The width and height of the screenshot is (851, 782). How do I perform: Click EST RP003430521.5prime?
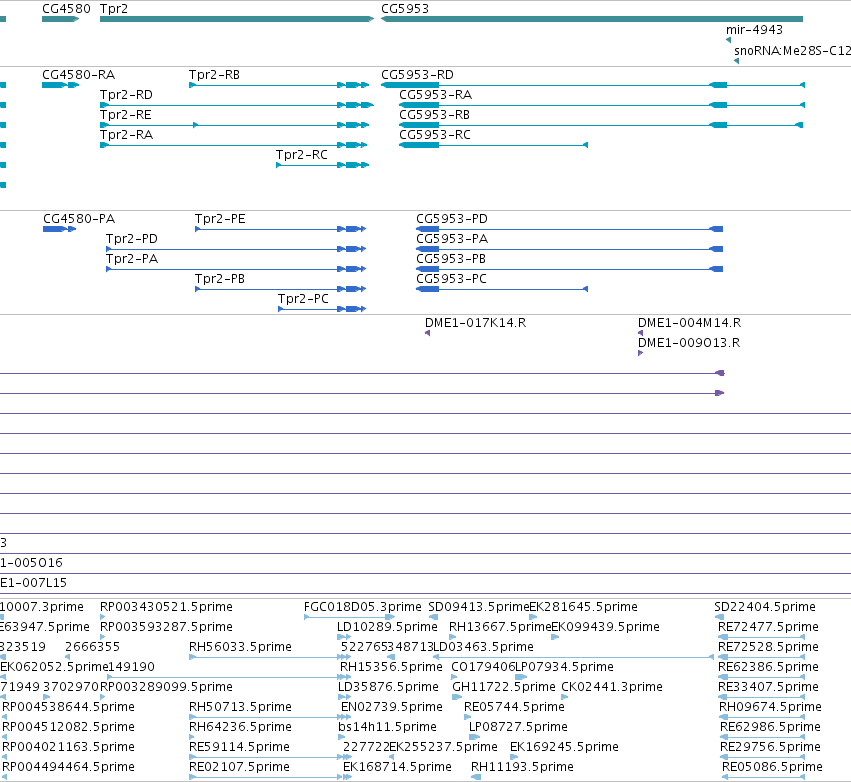tap(166, 607)
